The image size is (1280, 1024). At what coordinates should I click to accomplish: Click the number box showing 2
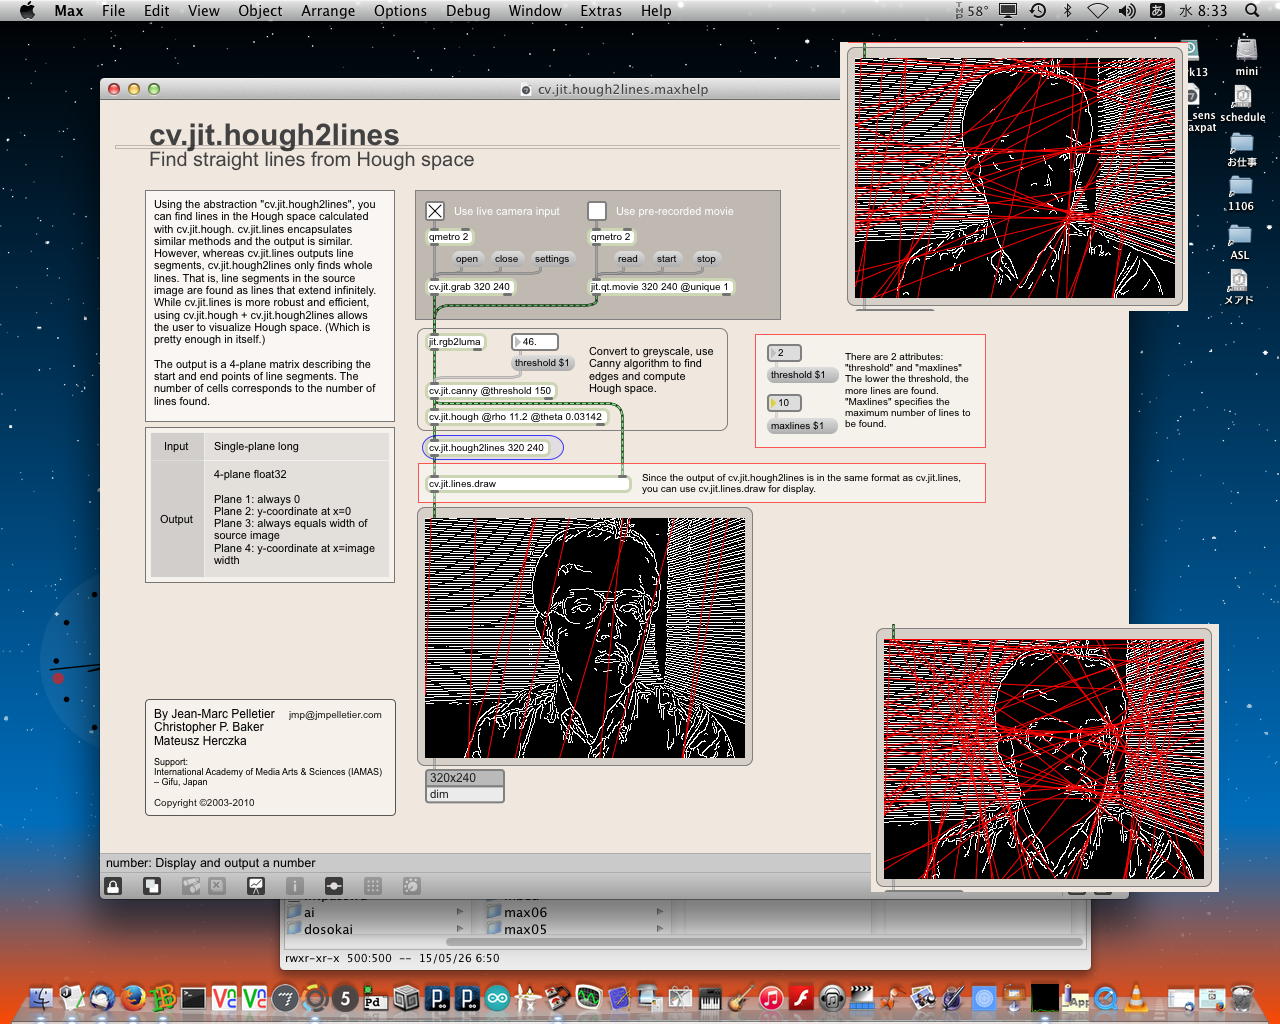pos(785,353)
